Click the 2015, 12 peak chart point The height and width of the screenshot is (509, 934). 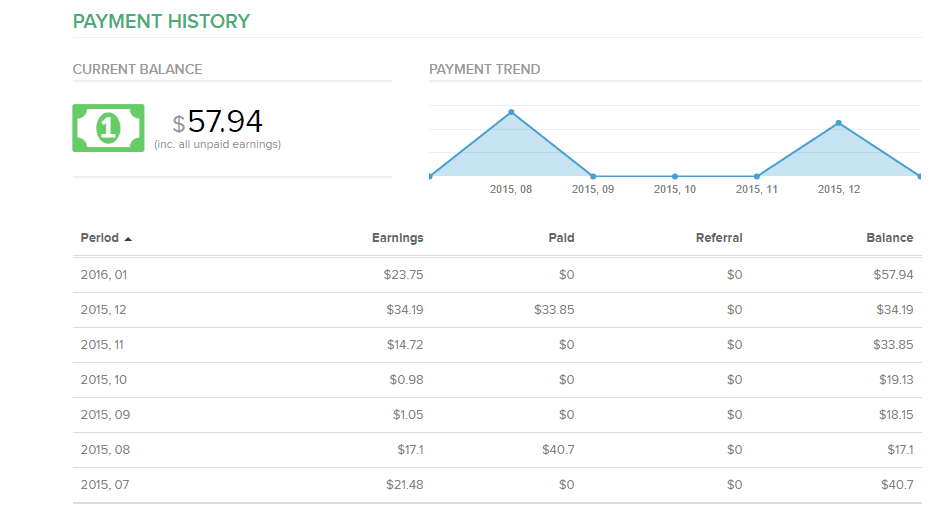(838, 123)
